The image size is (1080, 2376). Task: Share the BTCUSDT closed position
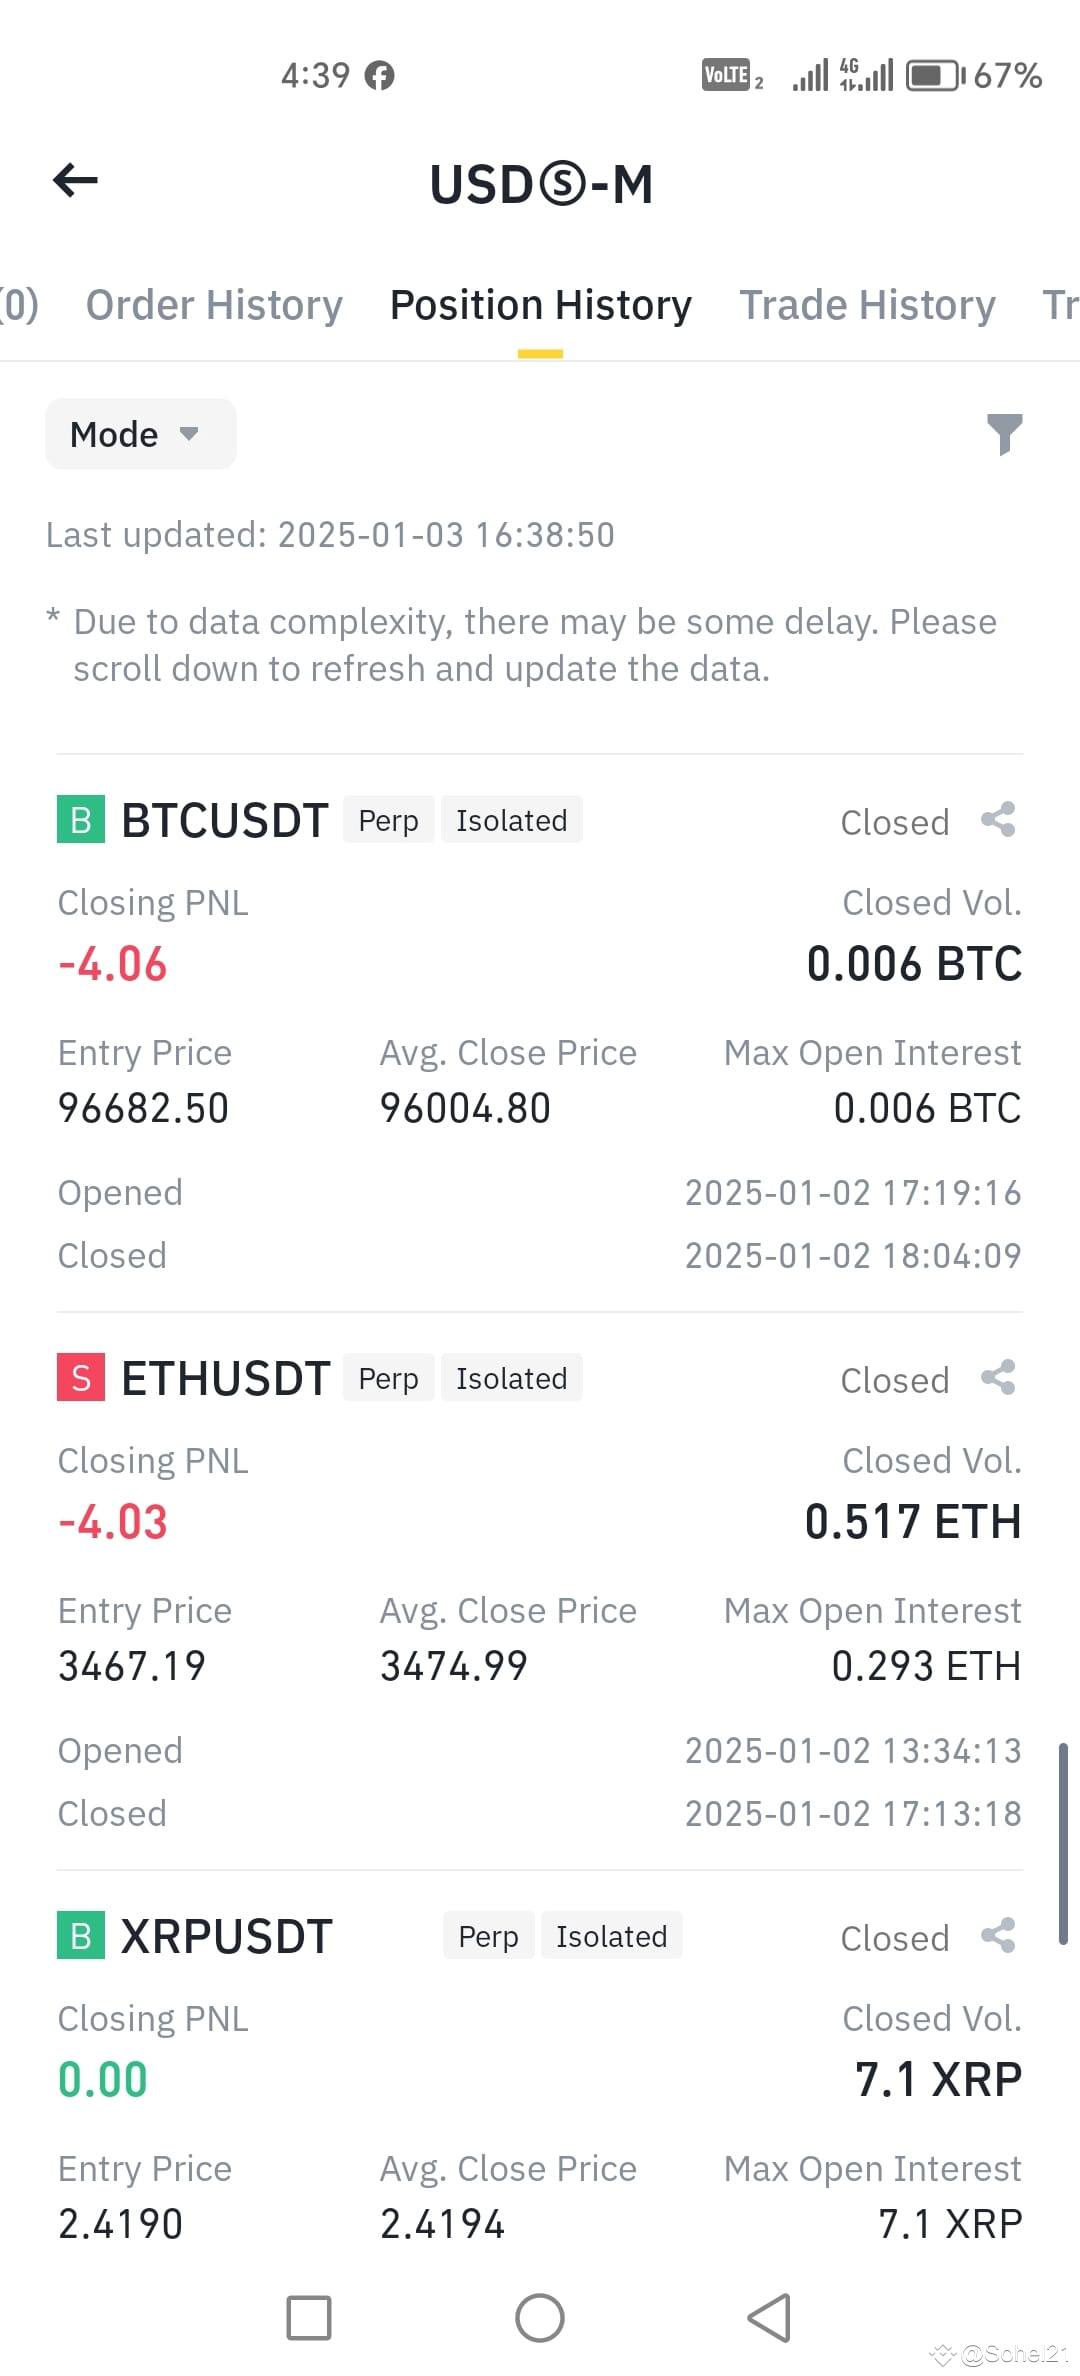(998, 820)
